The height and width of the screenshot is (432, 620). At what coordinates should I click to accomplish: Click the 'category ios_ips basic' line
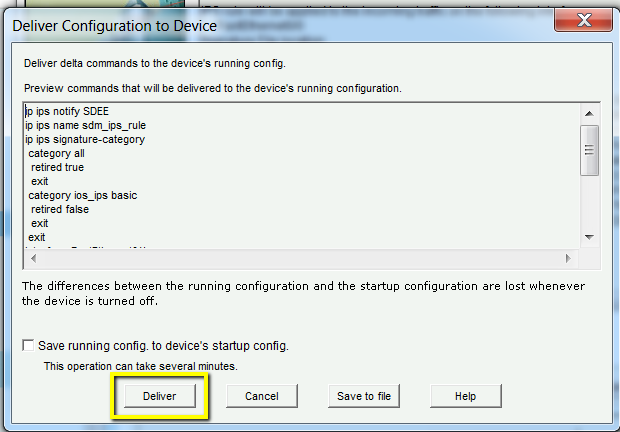[82, 196]
